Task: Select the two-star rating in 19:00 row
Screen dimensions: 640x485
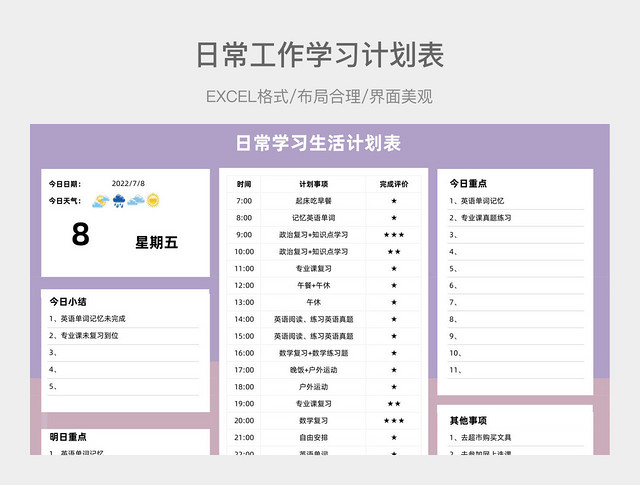Action: [x=394, y=404]
